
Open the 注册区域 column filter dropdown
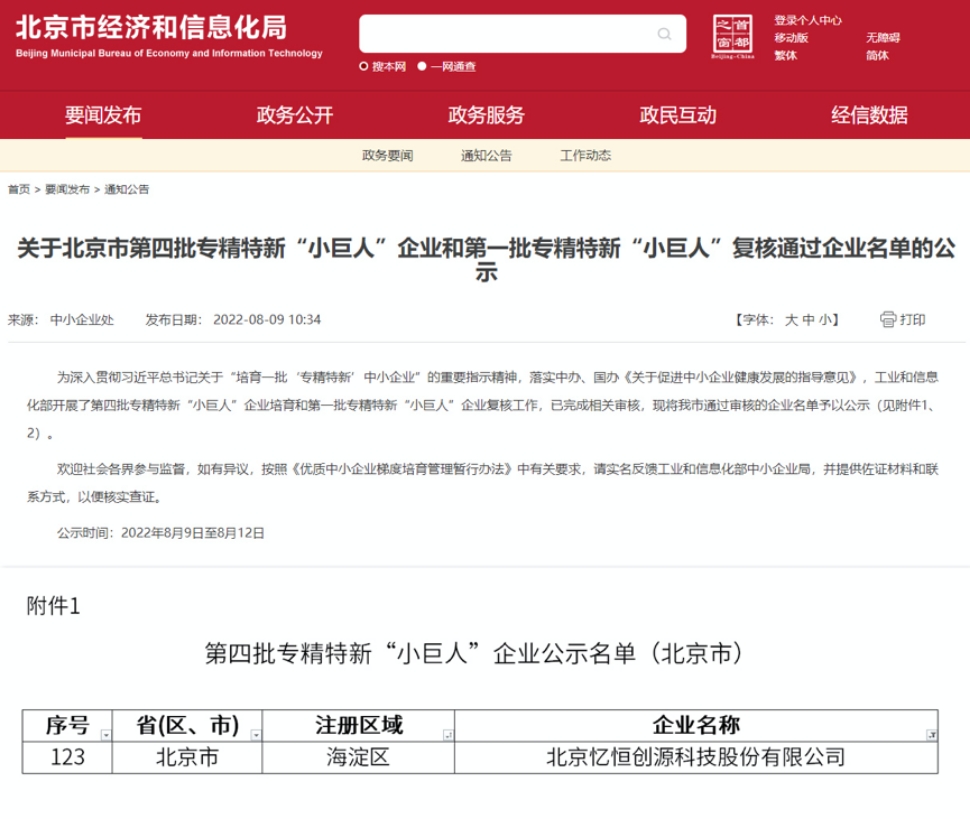(x=448, y=735)
